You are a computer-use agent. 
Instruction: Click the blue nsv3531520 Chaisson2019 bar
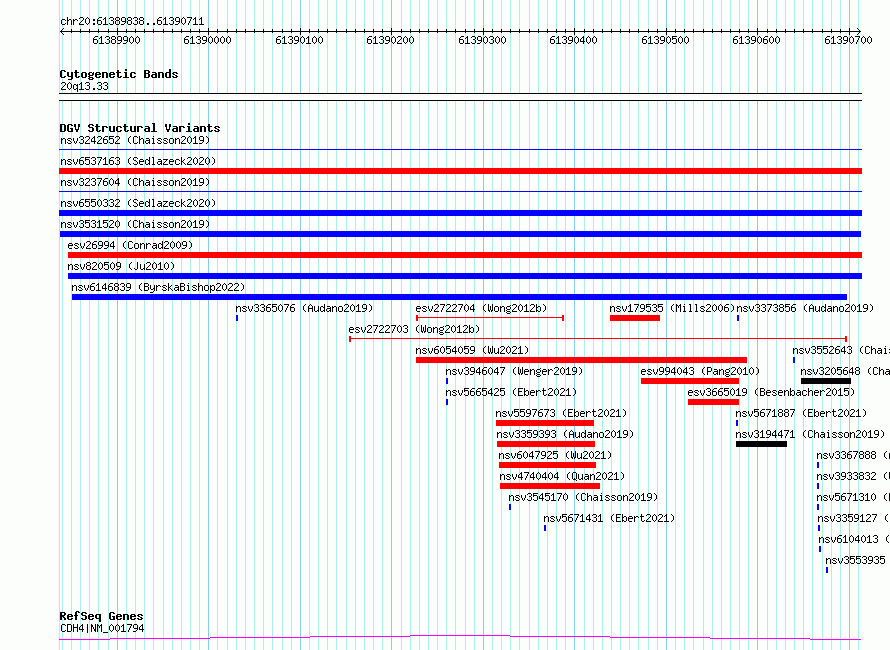click(x=460, y=234)
